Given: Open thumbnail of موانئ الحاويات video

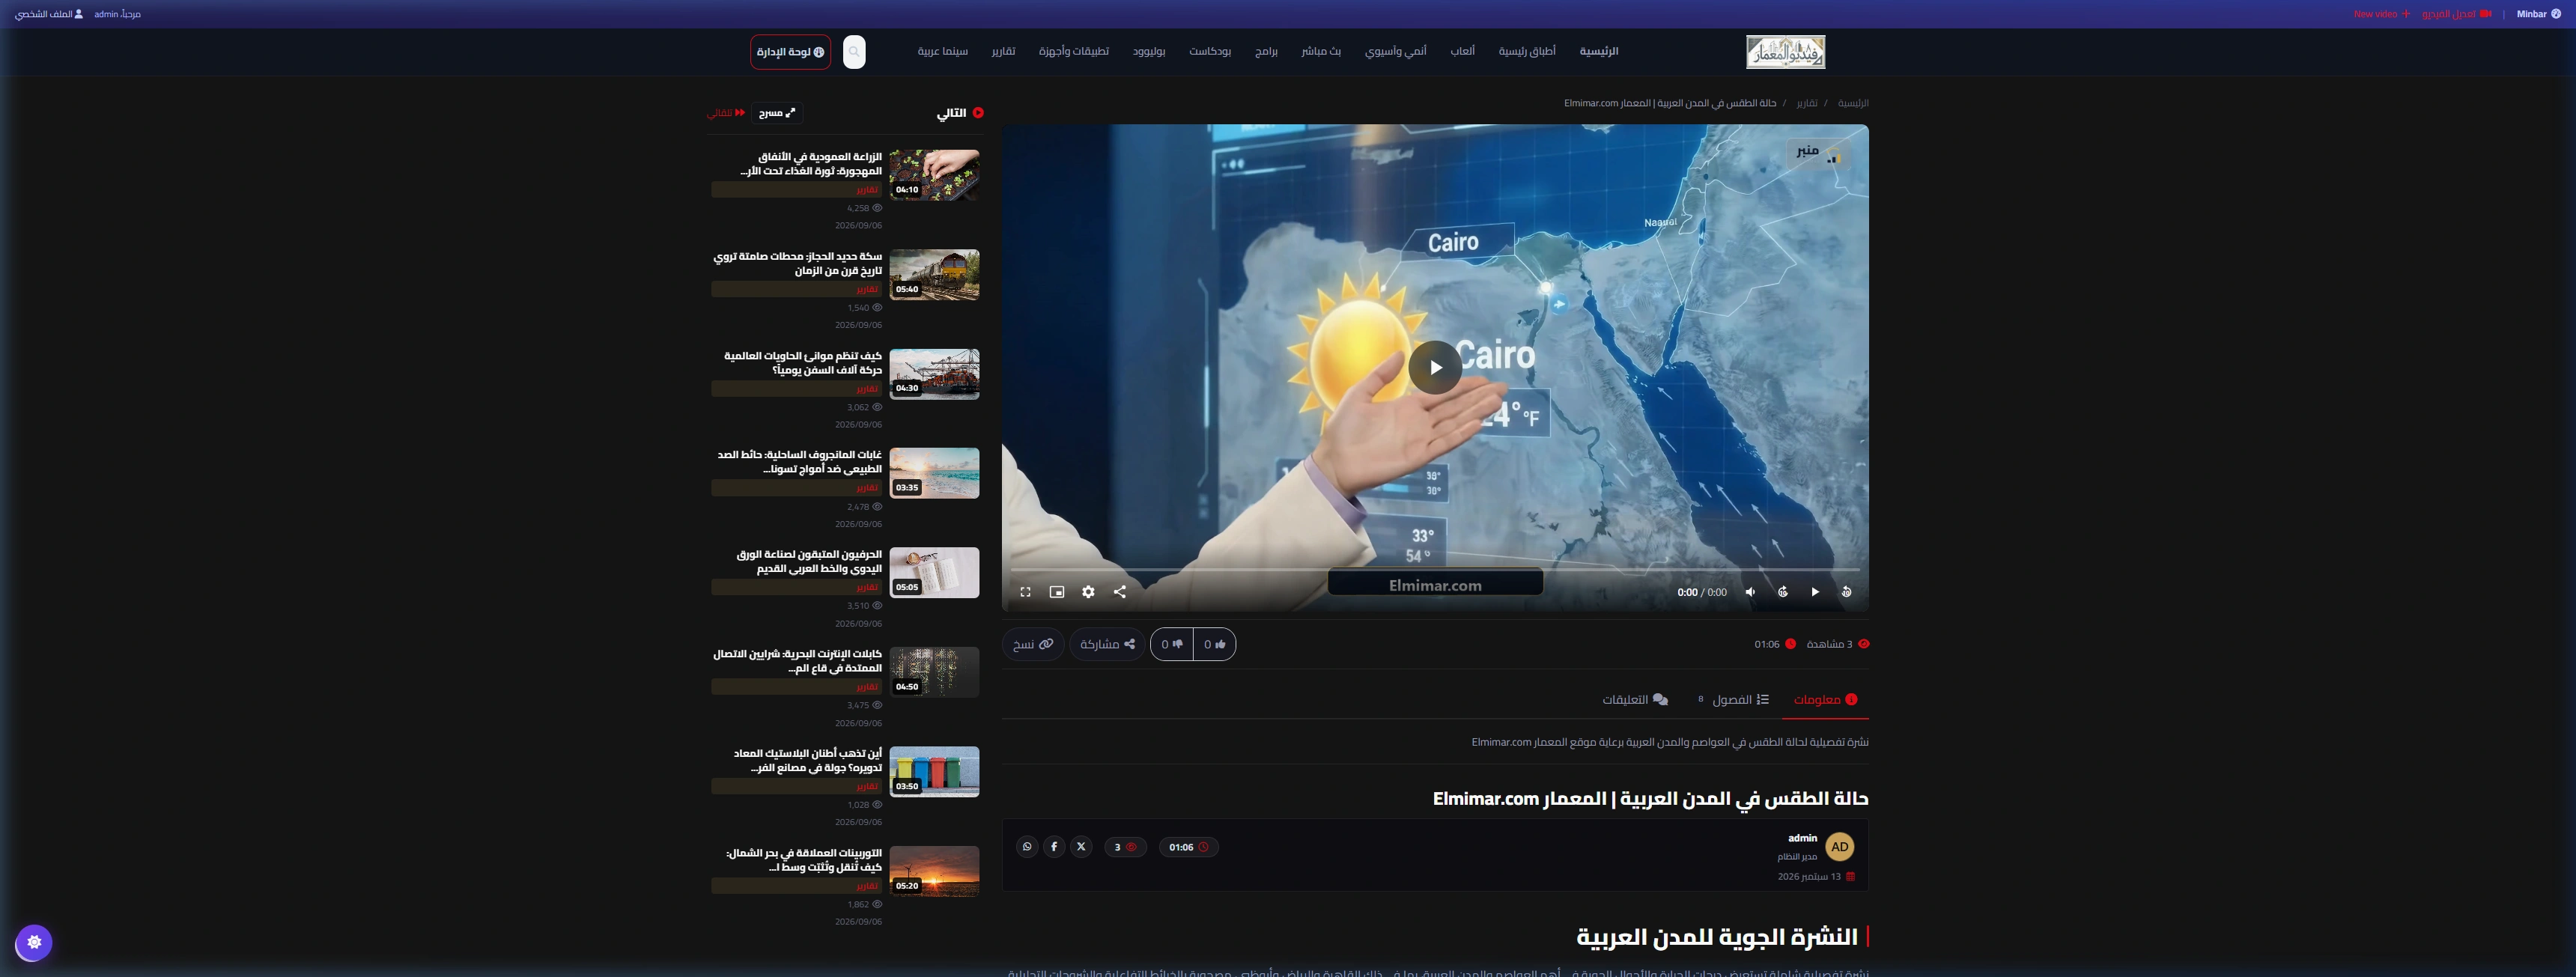Looking at the screenshot, I should tap(934, 374).
